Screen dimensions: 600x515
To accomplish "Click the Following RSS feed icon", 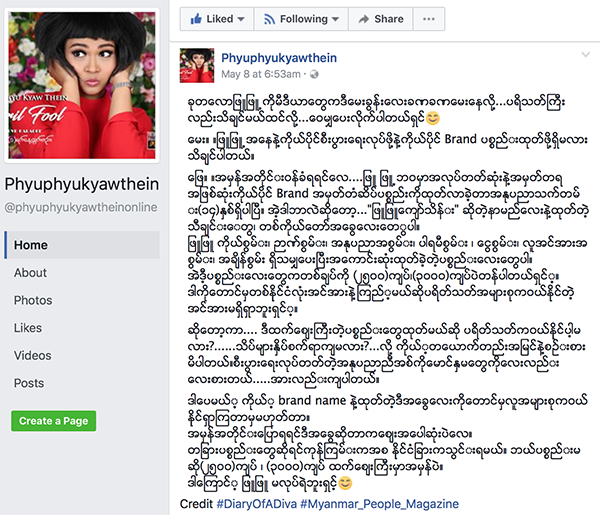I will [269, 19].
